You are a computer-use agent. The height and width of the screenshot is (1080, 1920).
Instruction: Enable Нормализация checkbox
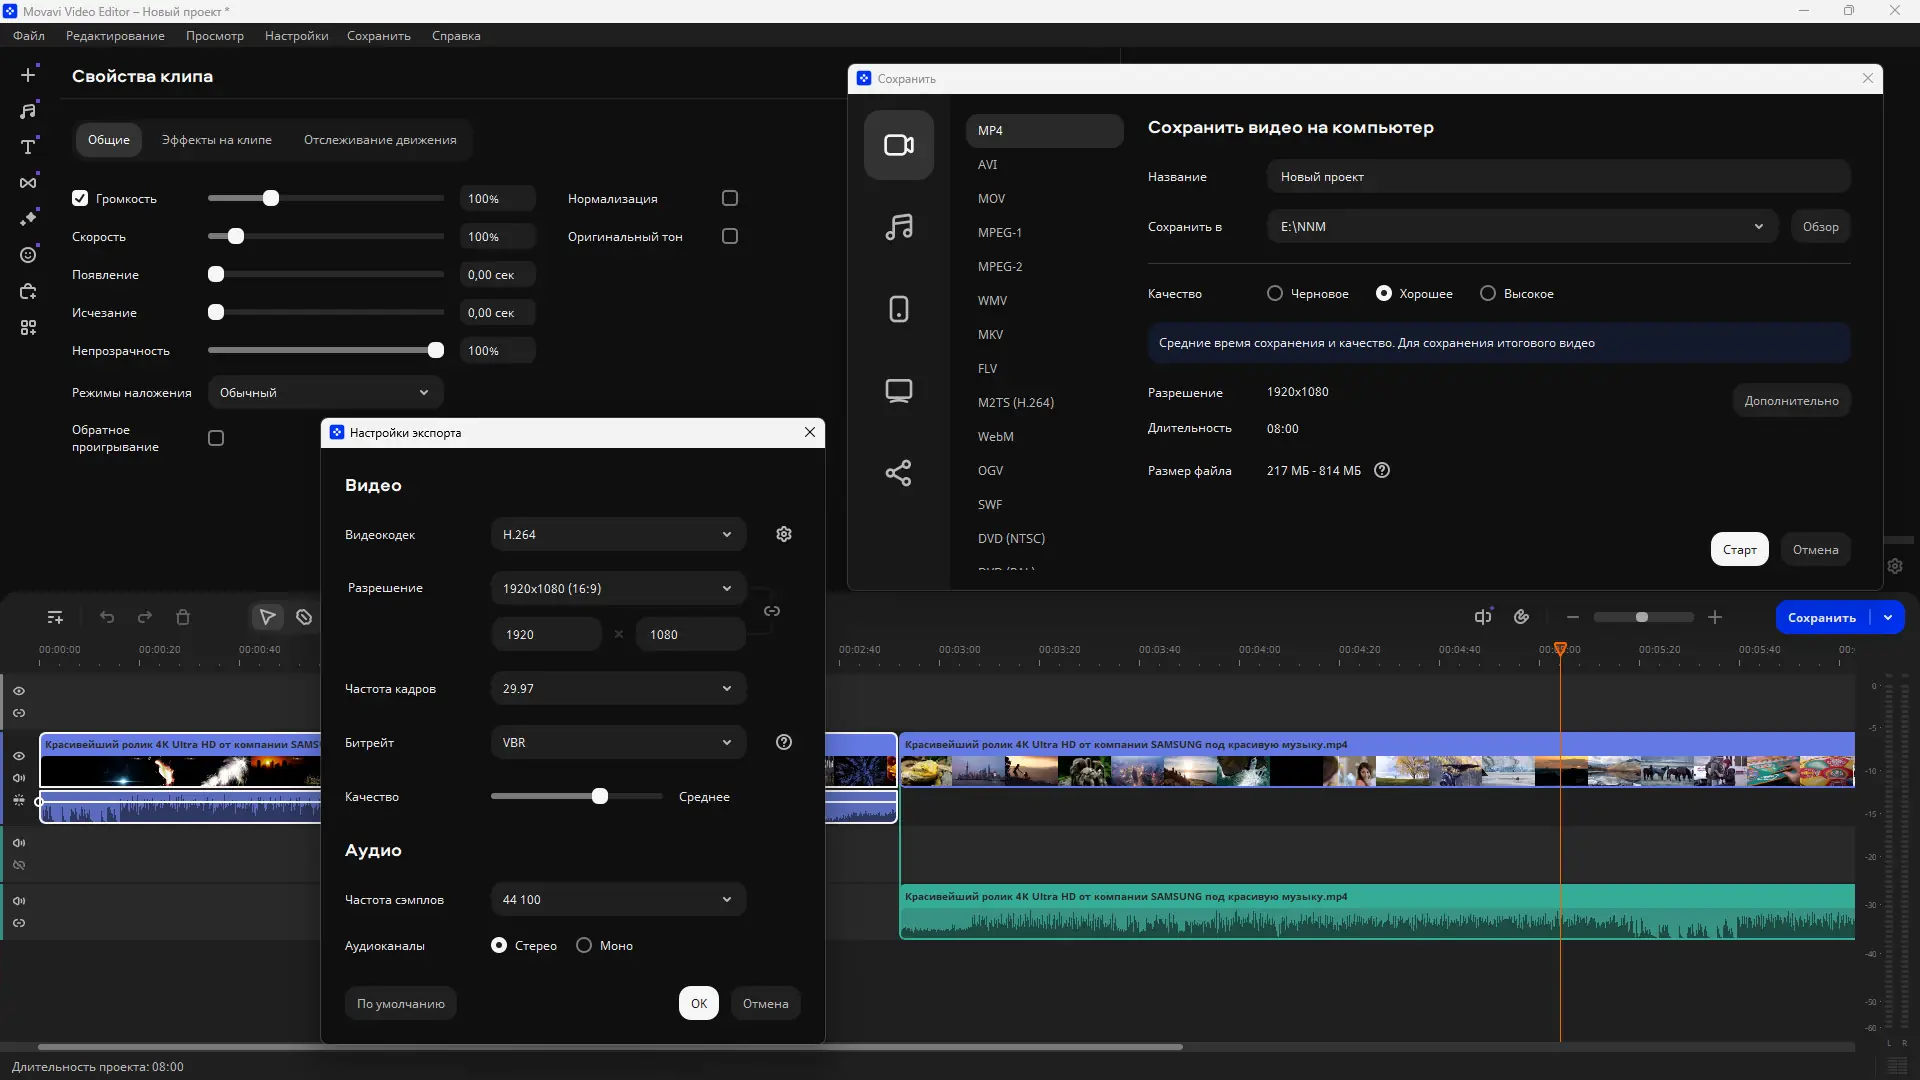(730, 198)
